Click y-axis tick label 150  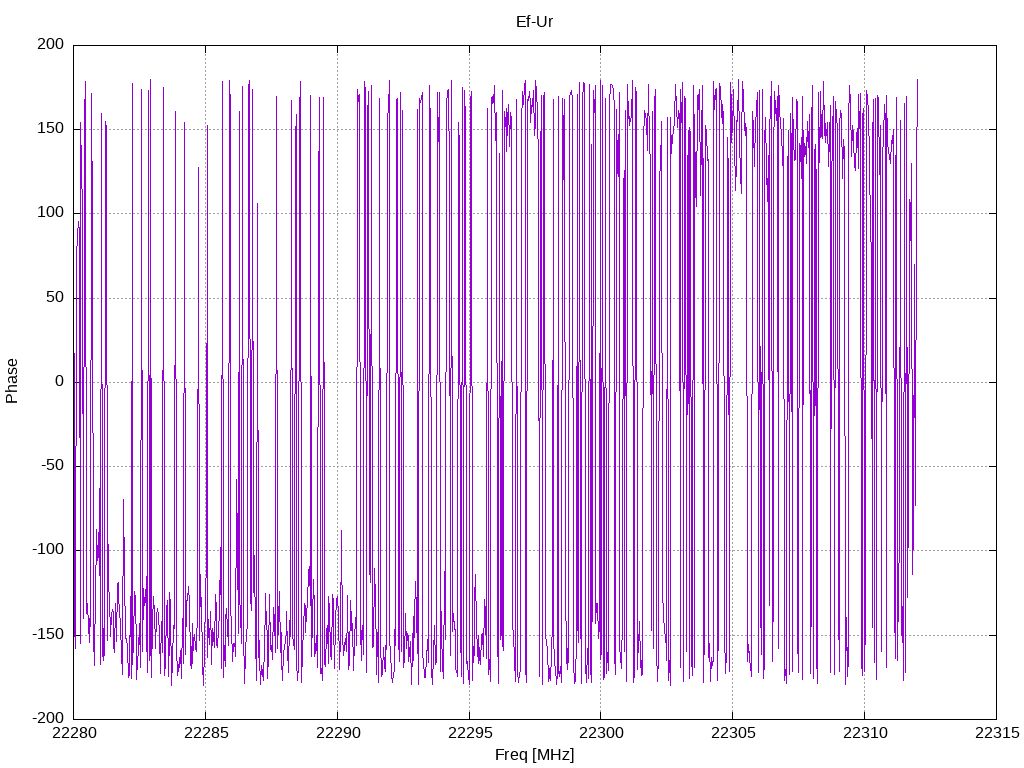[51, 129]
